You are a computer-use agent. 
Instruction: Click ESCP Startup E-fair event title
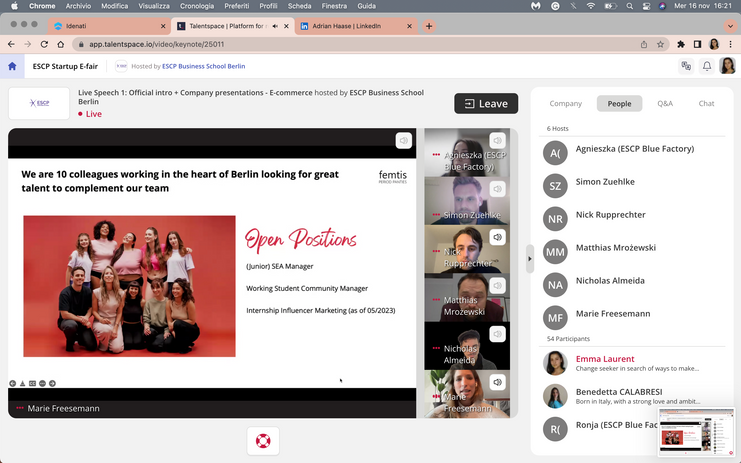coord(65,66)
